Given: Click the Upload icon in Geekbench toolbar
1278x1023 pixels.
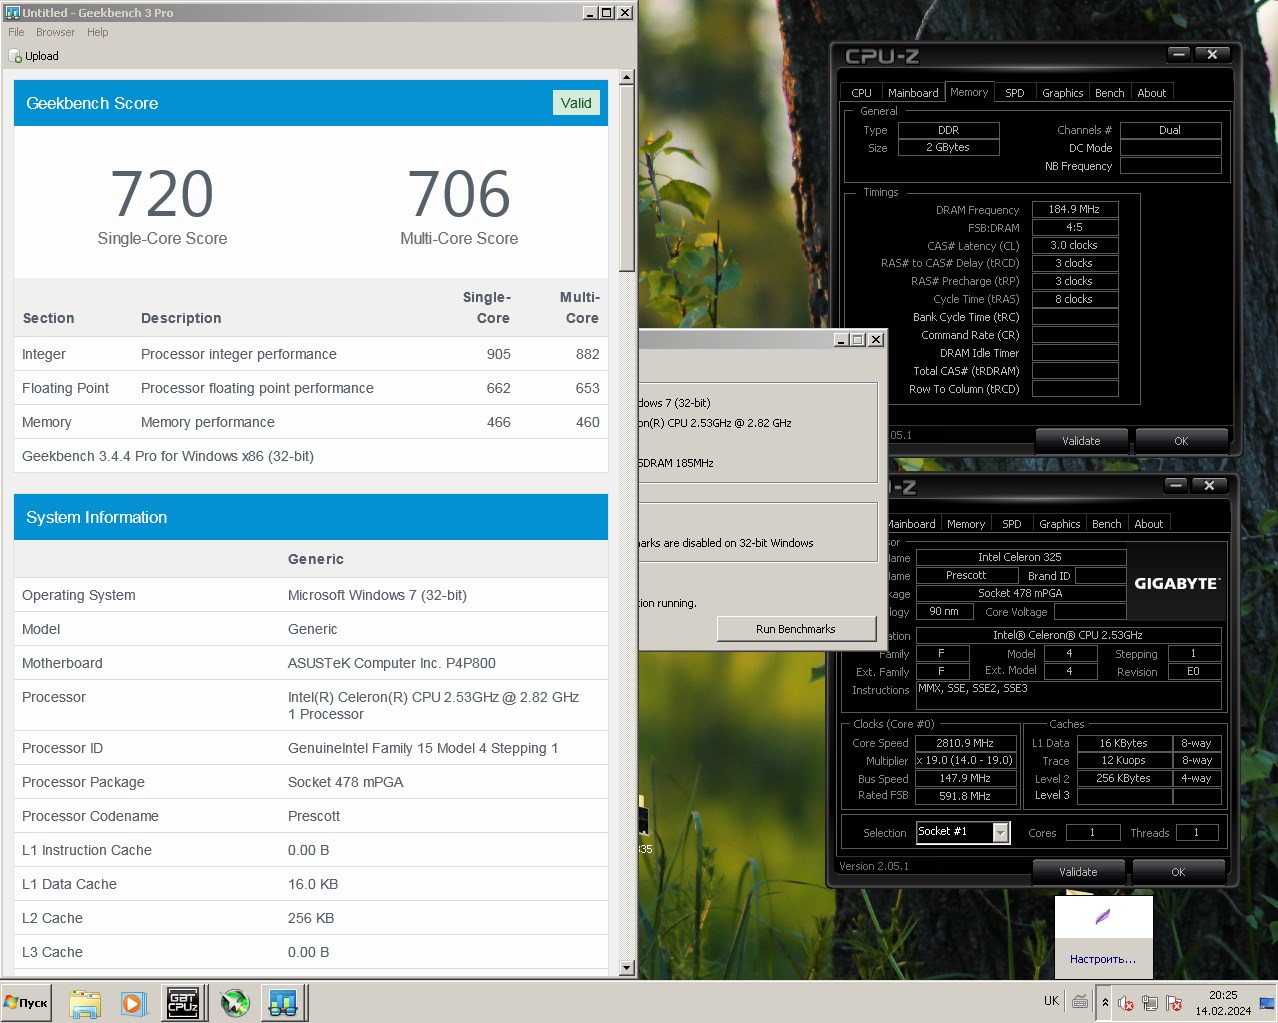Looking at the screenshot, I should 15,56.
